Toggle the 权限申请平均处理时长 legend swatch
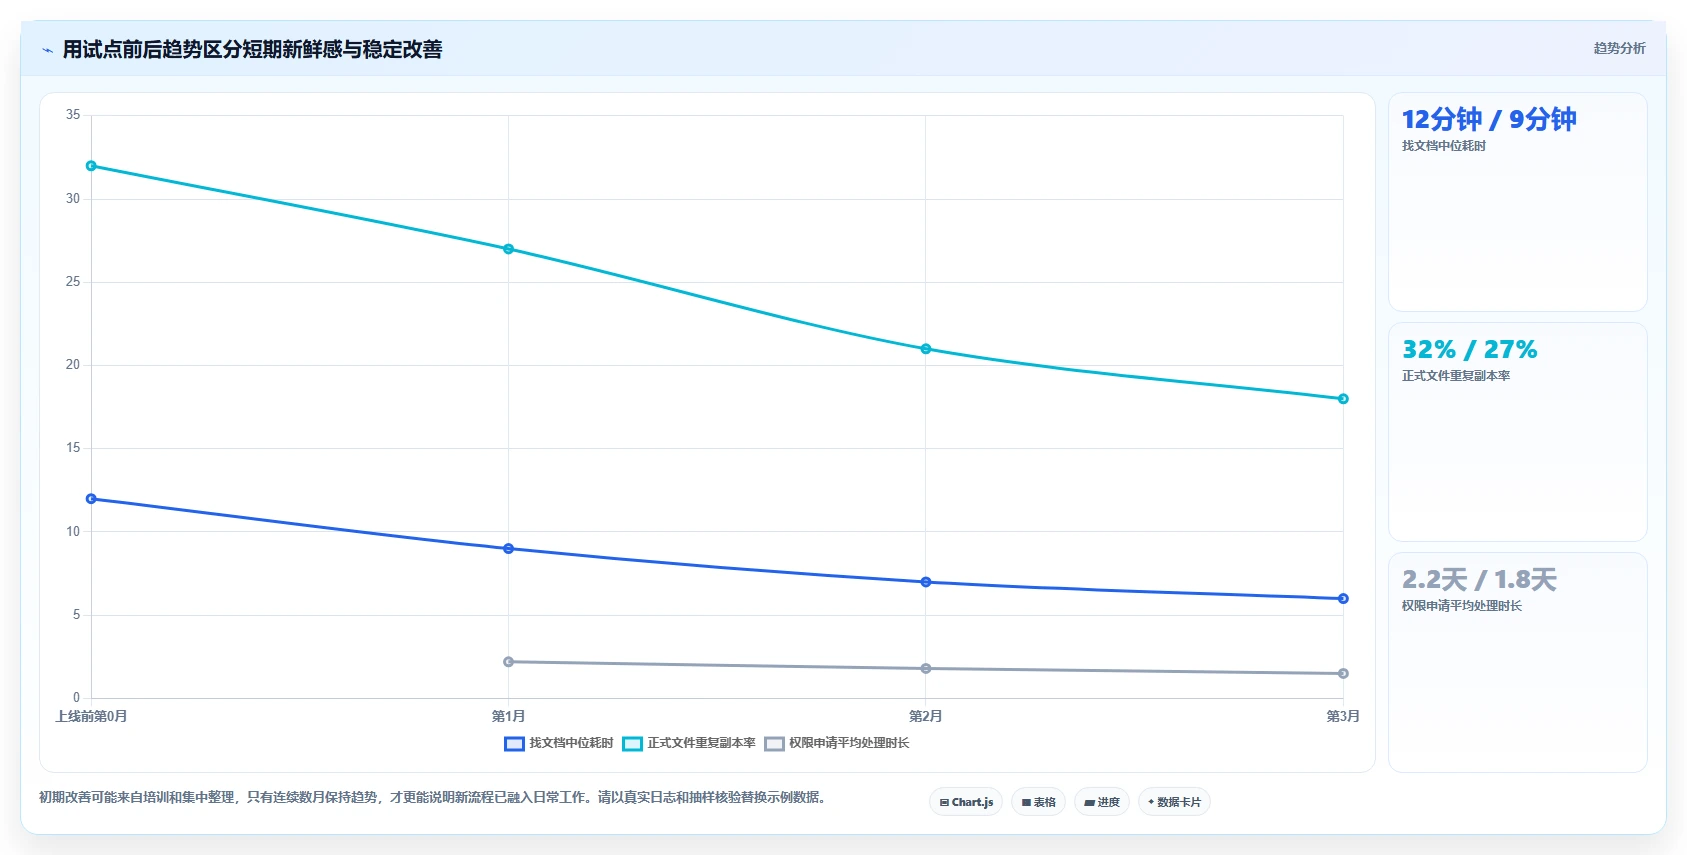Image resolution: width=1687 pixels, height=855 pixels. point(774,743)
